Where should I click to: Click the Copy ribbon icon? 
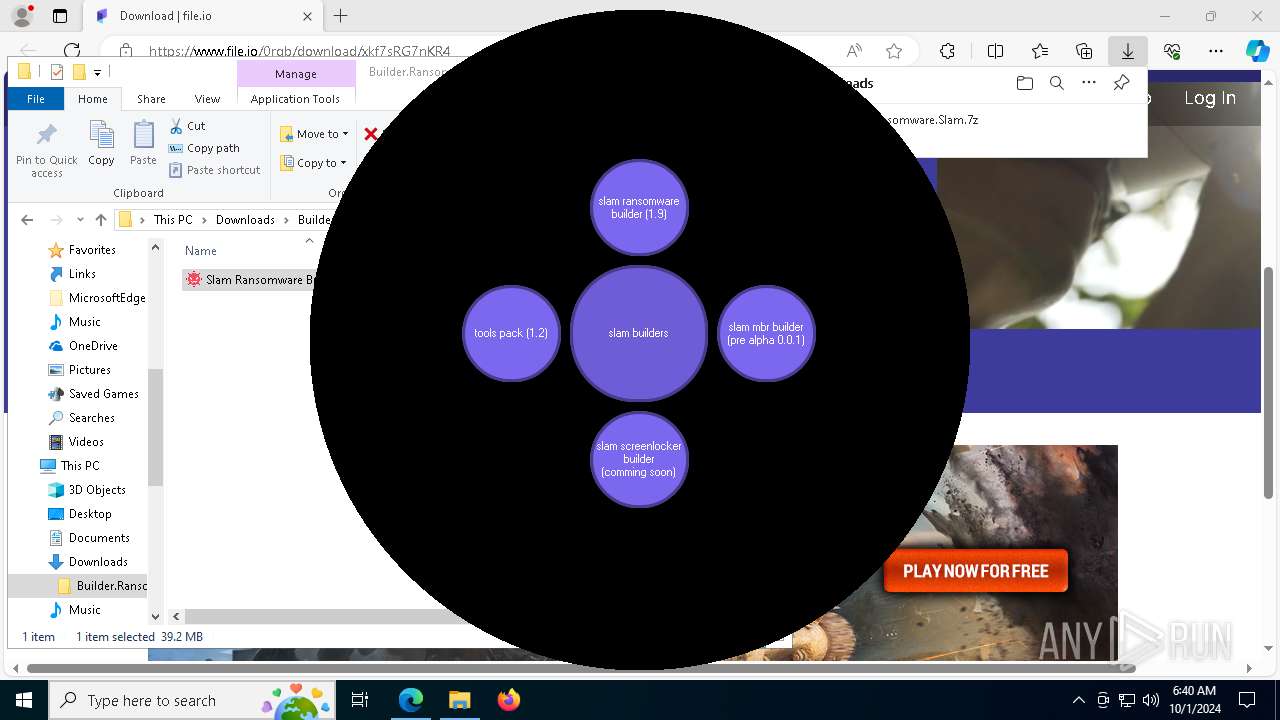coord(101,144)
